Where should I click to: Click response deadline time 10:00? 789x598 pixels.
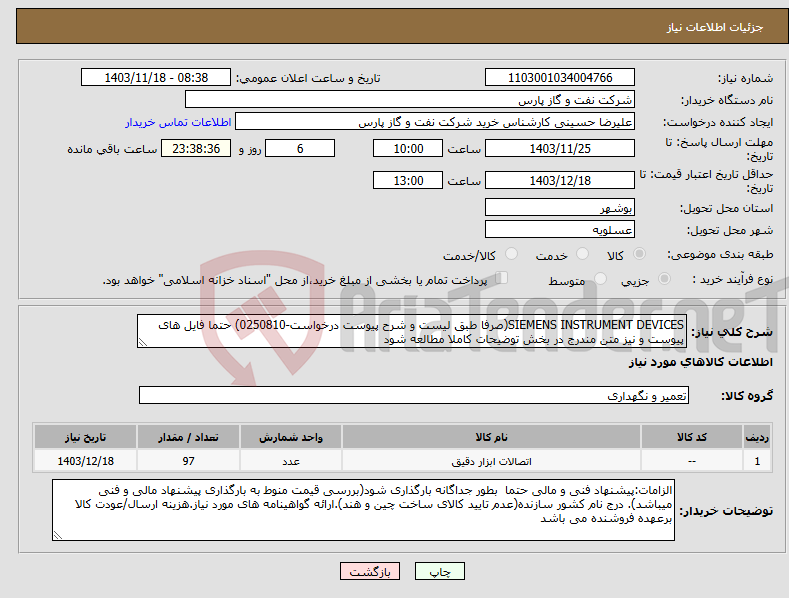[408, 148]
